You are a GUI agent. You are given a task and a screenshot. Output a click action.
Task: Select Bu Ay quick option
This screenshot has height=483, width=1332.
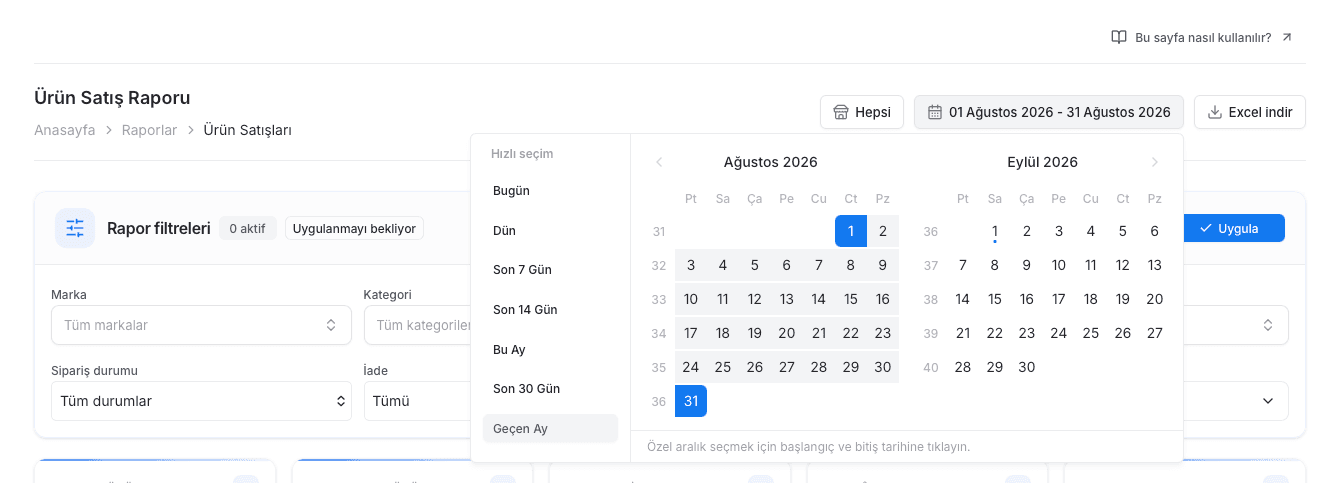(x=550, y=349)
